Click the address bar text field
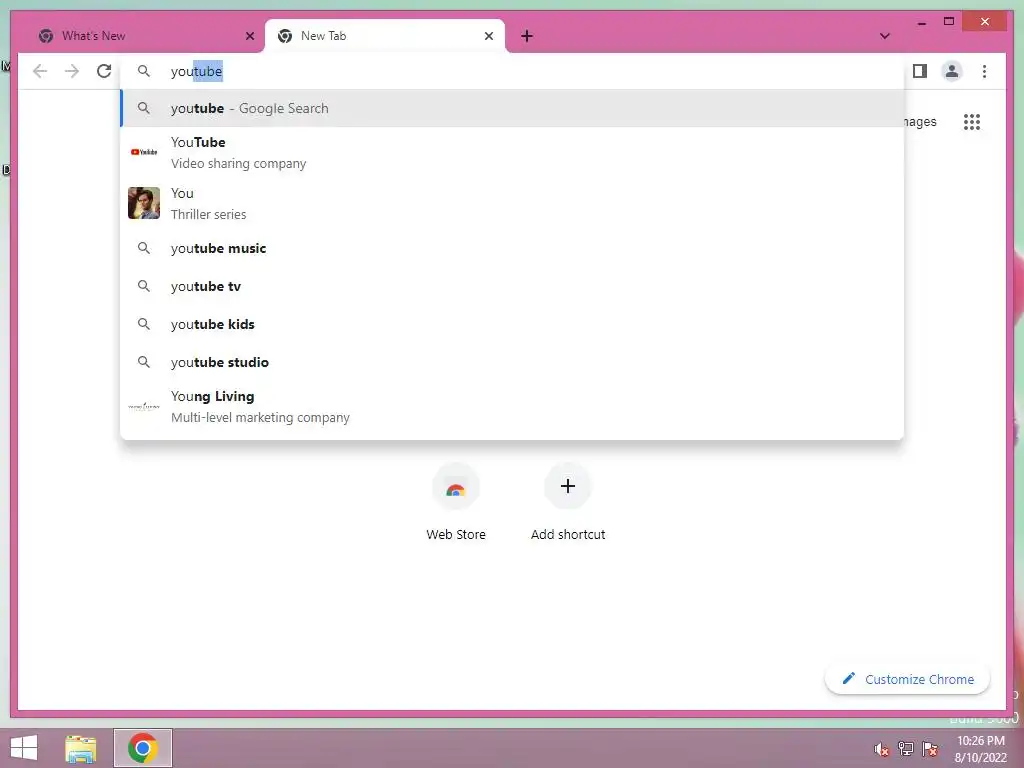 (x=512, y=71)
